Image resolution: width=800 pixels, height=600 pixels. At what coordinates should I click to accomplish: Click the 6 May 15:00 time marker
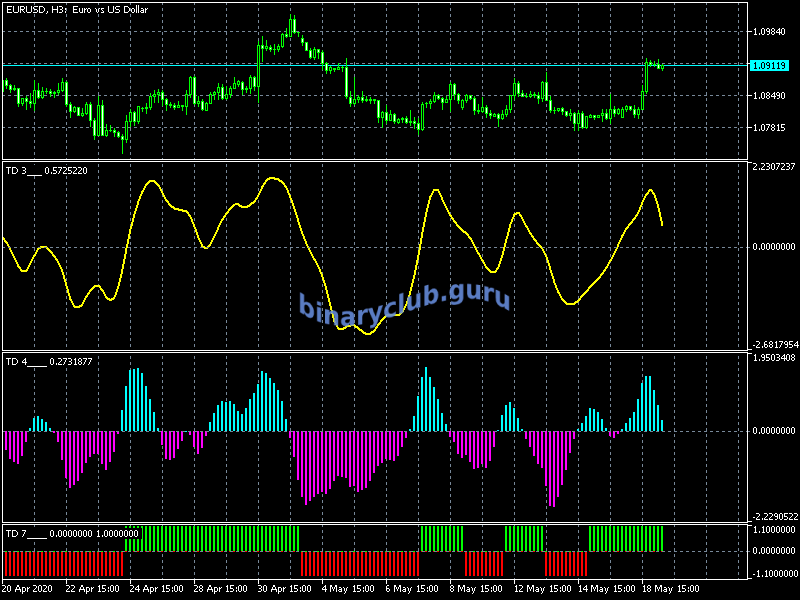(411, 588)
